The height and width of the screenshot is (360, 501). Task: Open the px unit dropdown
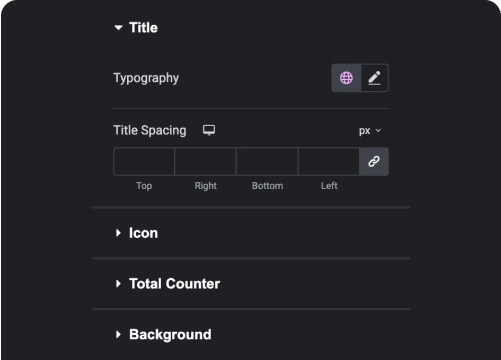click(x=370, y=131)
